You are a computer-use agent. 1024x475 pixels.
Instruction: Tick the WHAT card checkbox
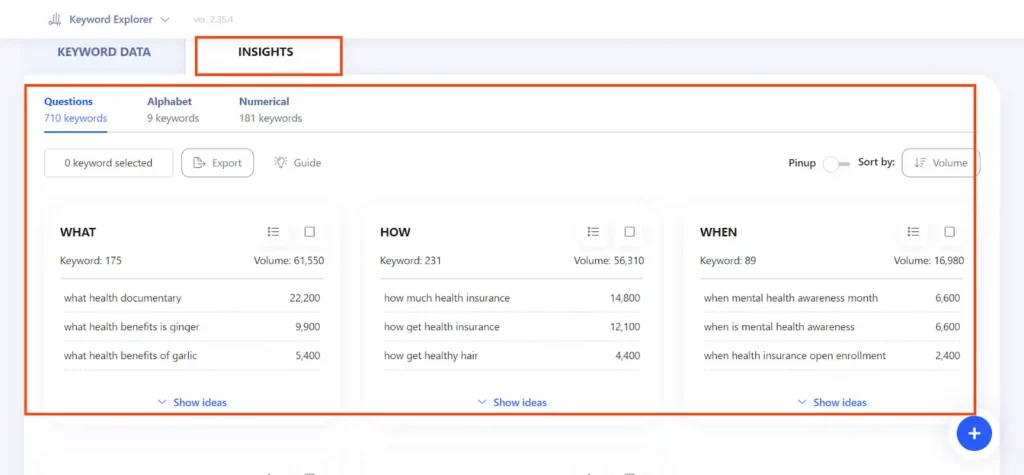[x=310, y=231]
